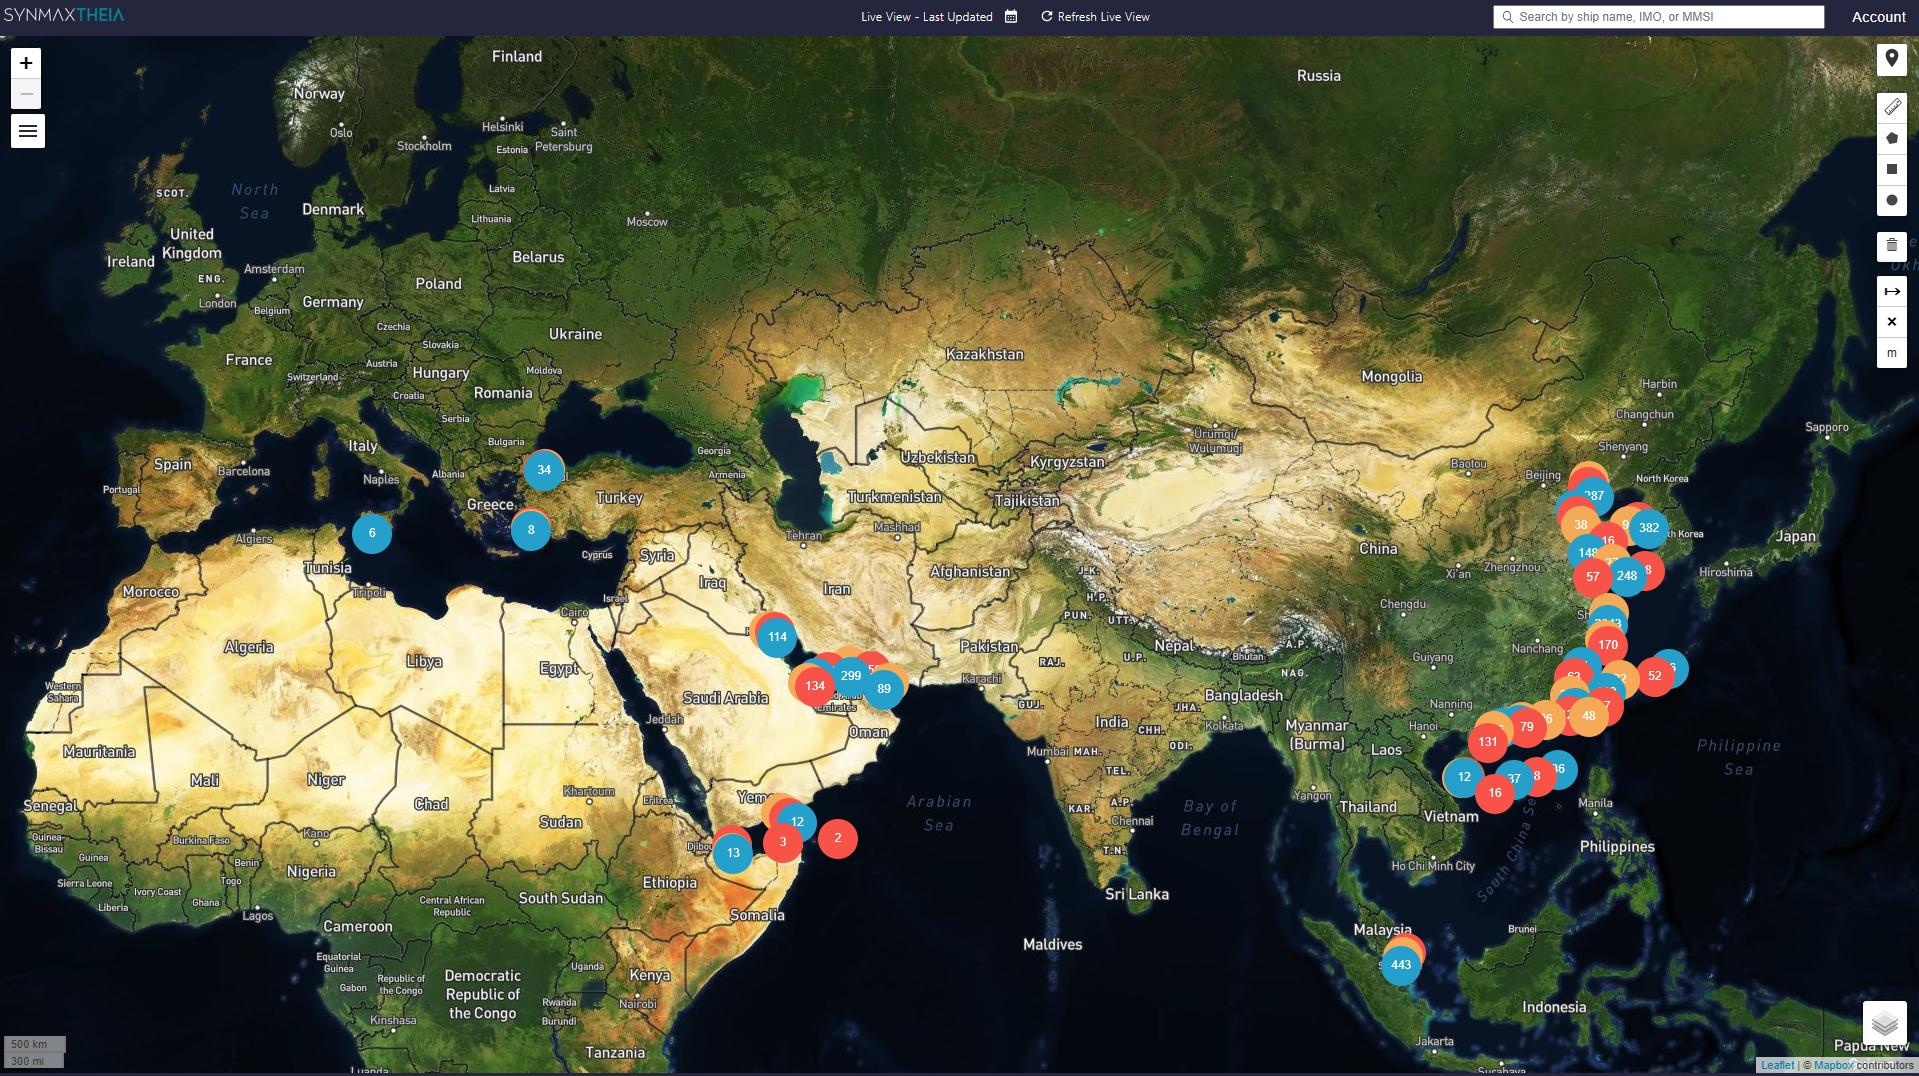Refresh the Live View

pyautogui.click(x=1095, y=17)
